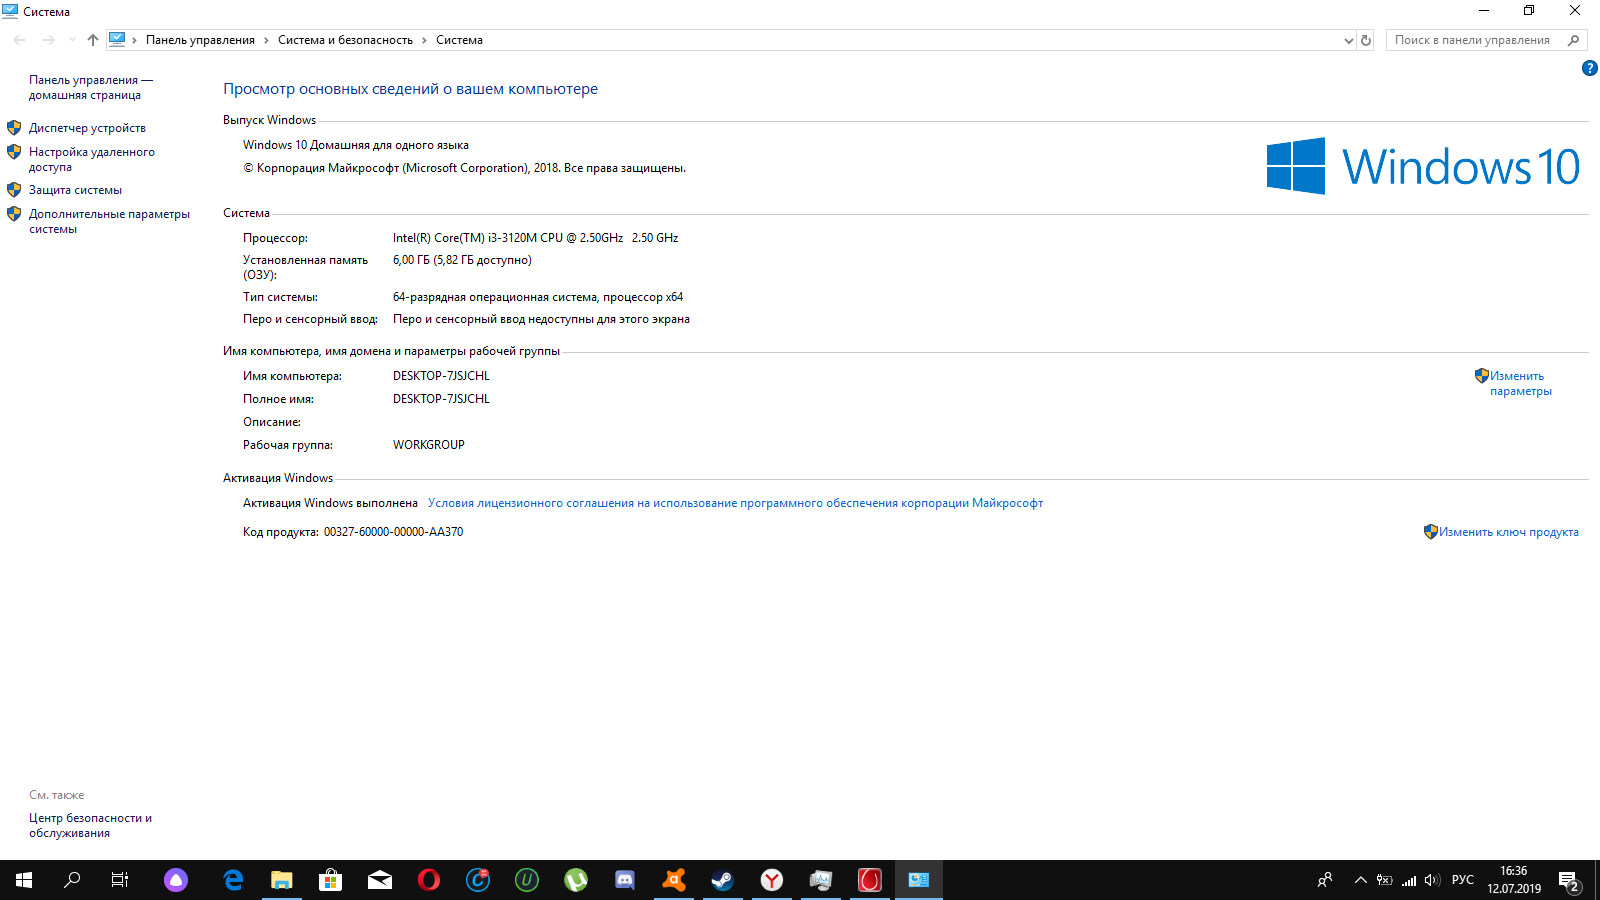Open Центр безопасности и обслуживания link
1600x900 pixels.
click(90, 825)
